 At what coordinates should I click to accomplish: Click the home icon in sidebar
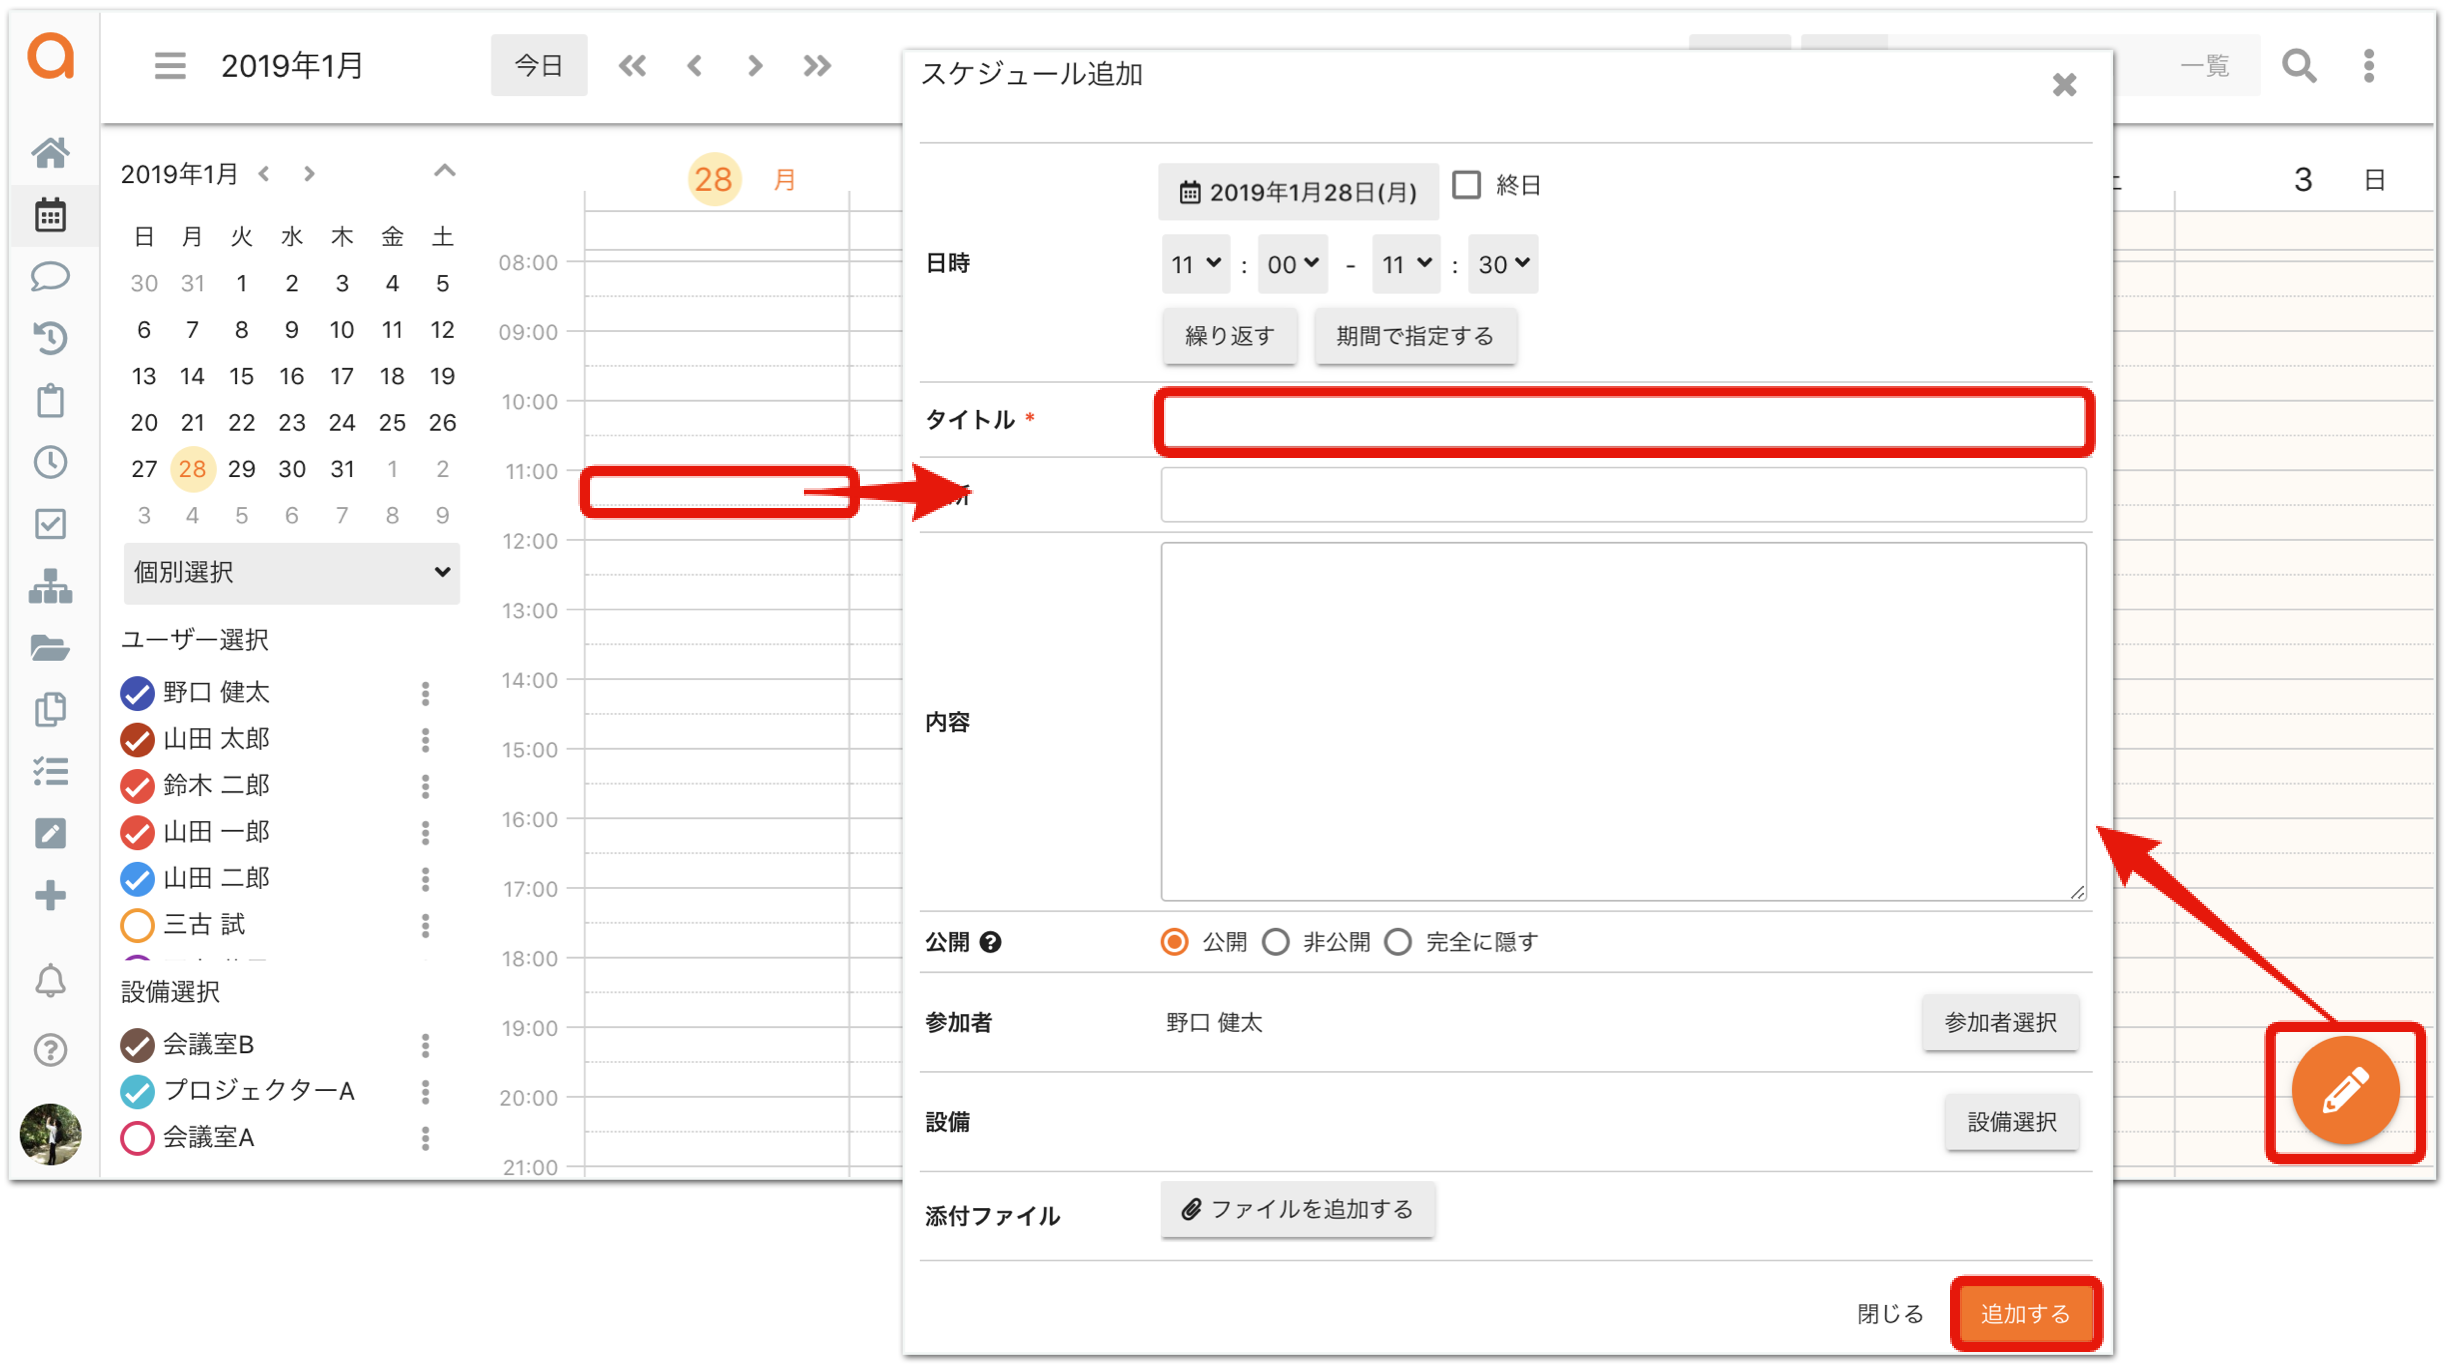(x=49, y=150)
